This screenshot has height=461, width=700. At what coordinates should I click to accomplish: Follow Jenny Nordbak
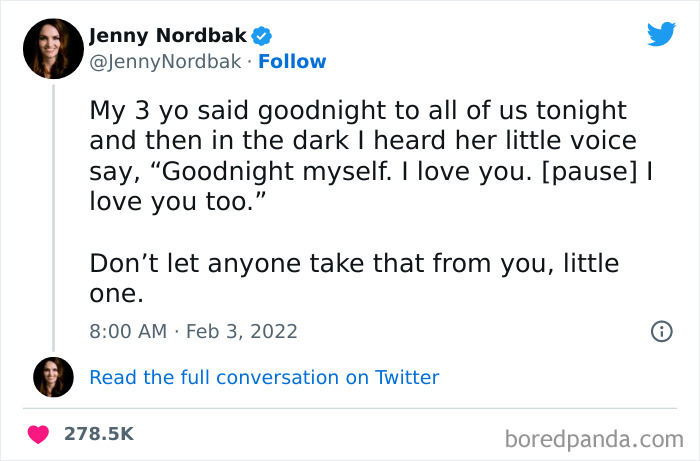click(292, 62)
